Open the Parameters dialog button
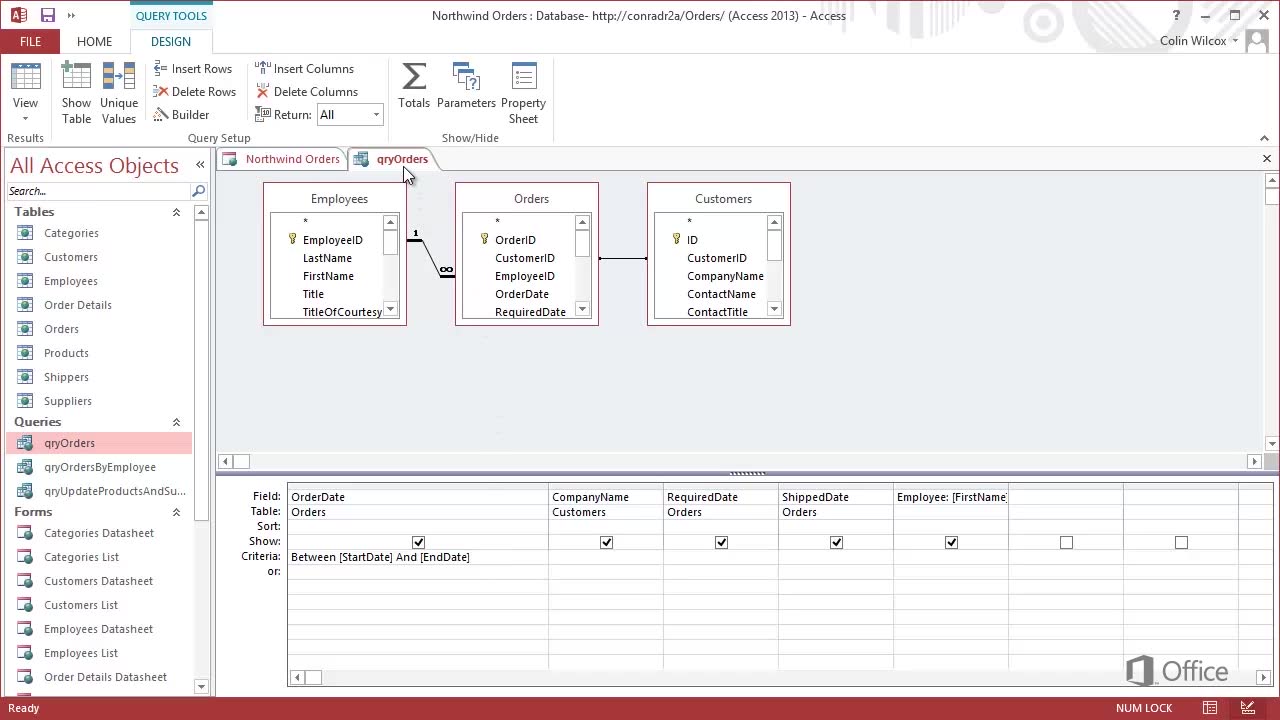This screenshot has width=1280, height=720. [x=466, y=86]
